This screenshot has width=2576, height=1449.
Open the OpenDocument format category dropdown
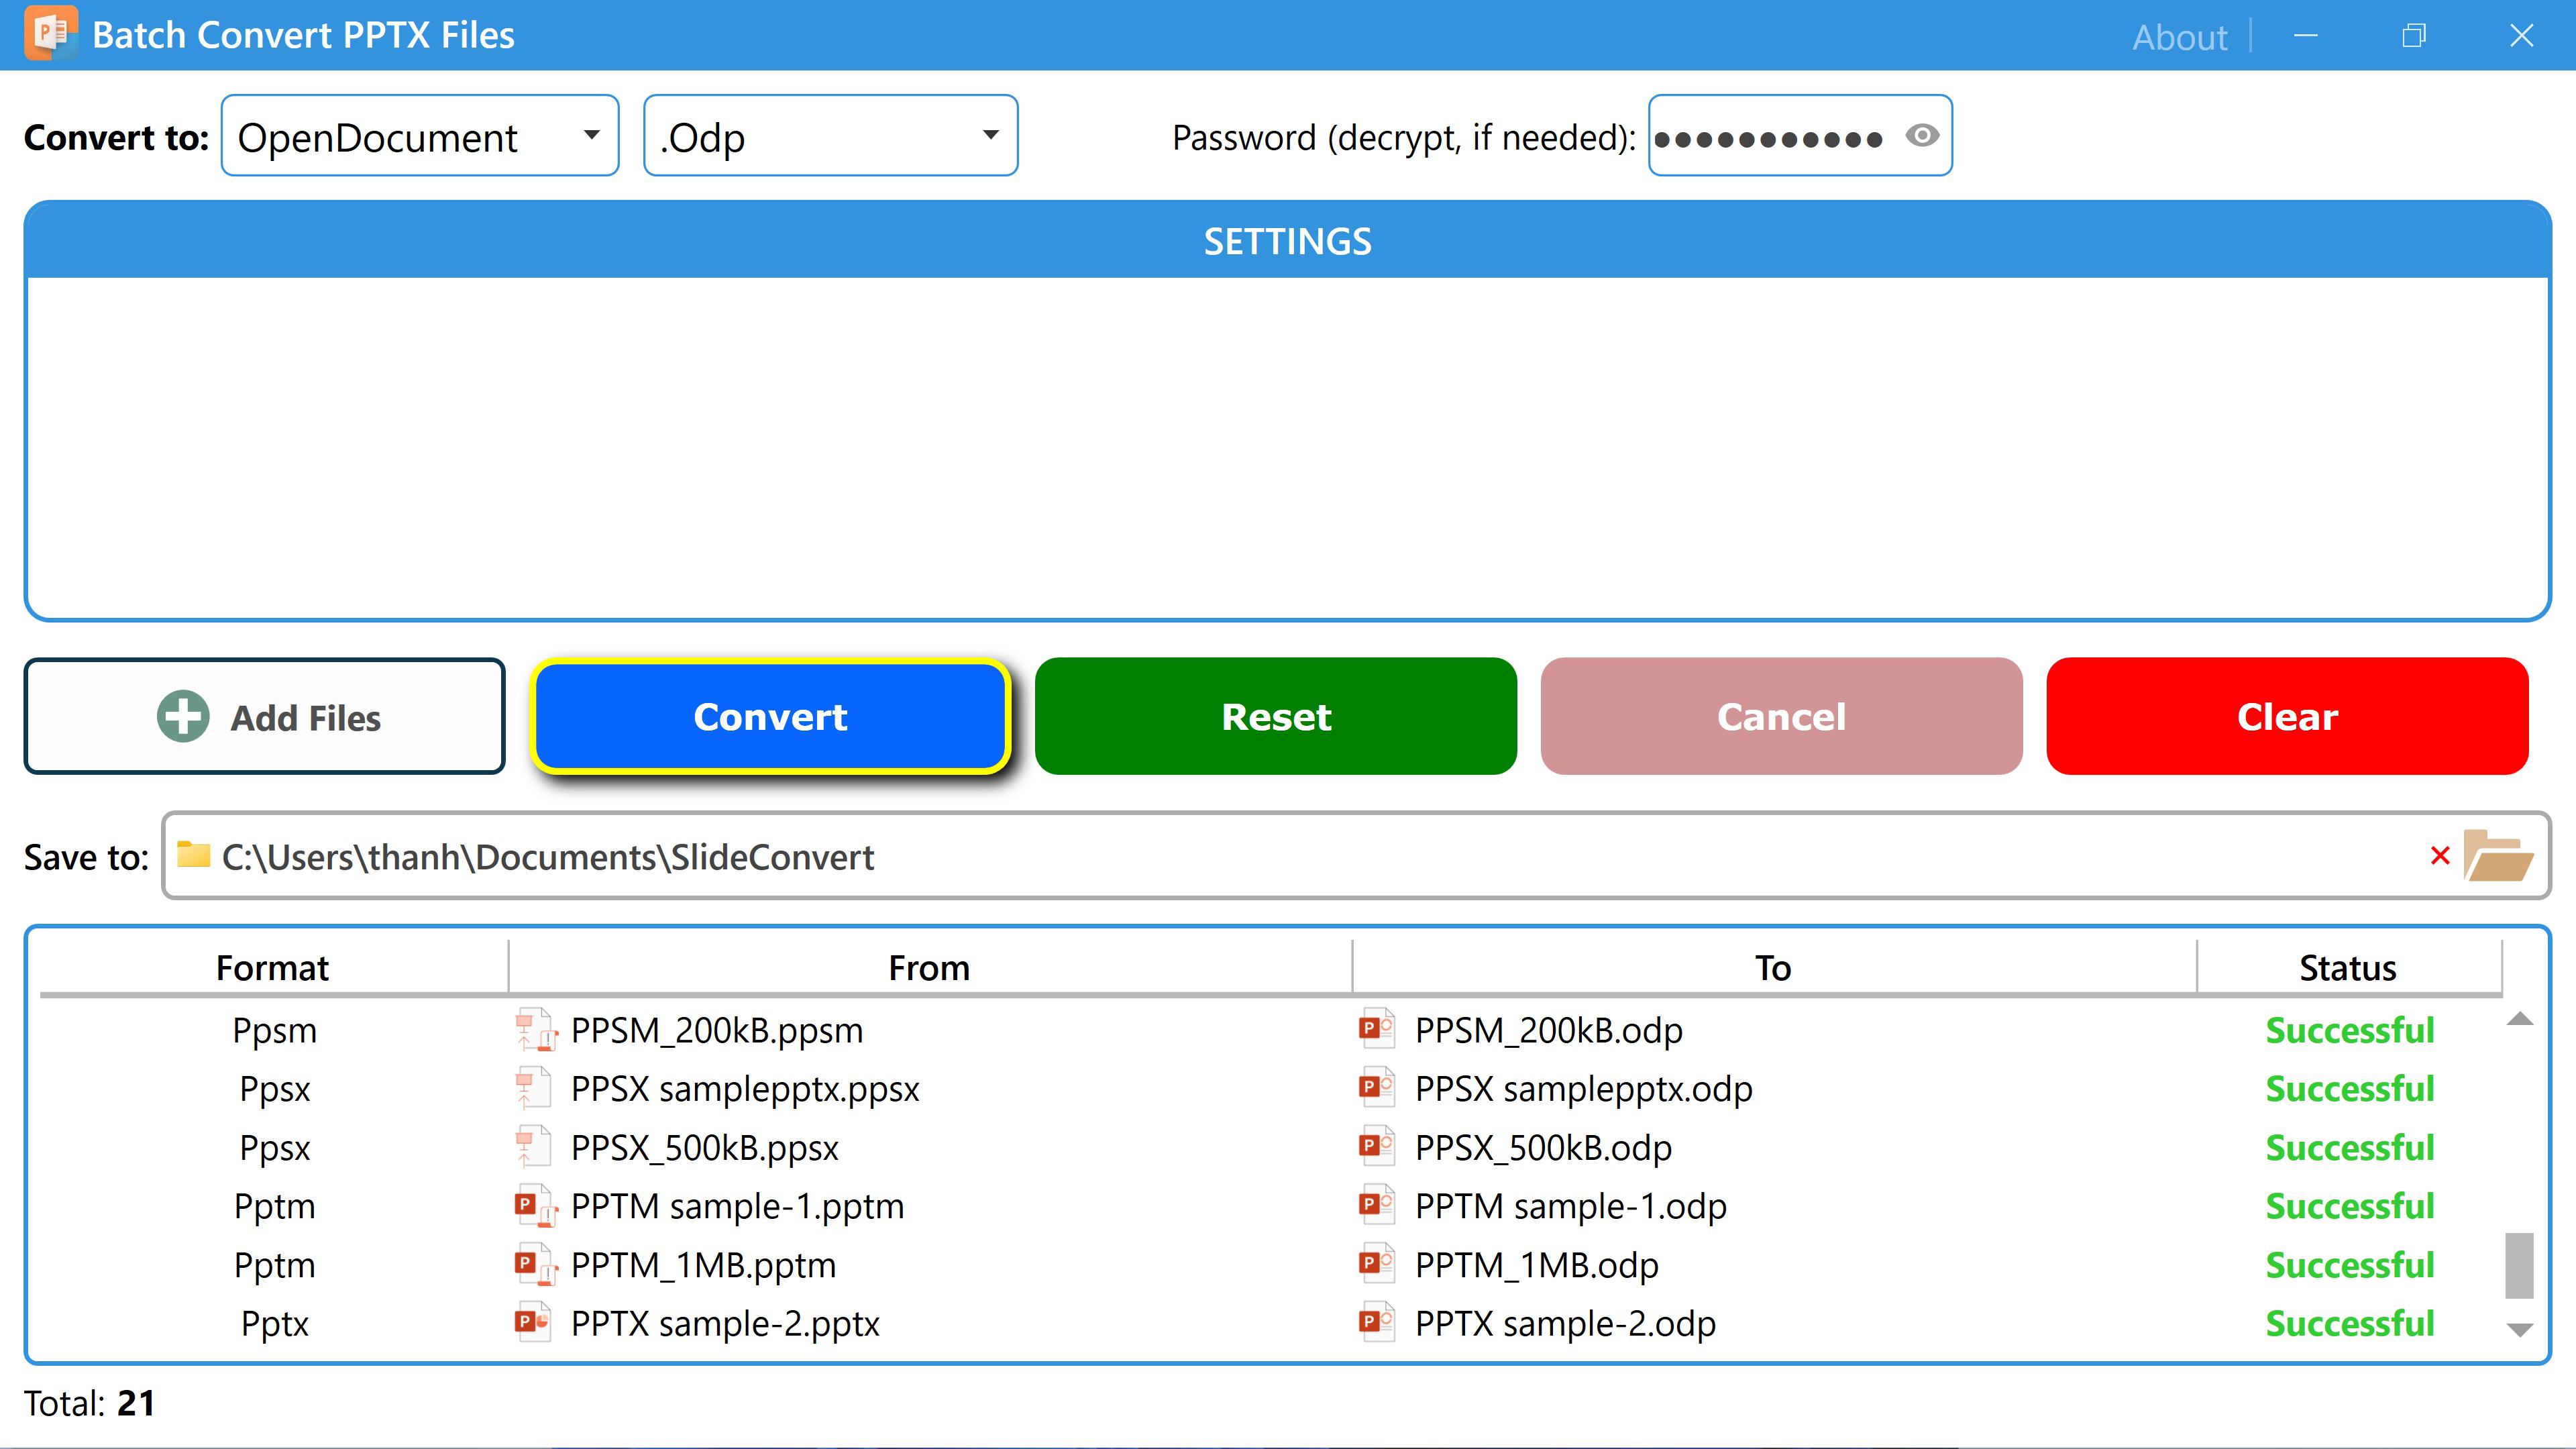pyautogui.click(x=420, y=136)
